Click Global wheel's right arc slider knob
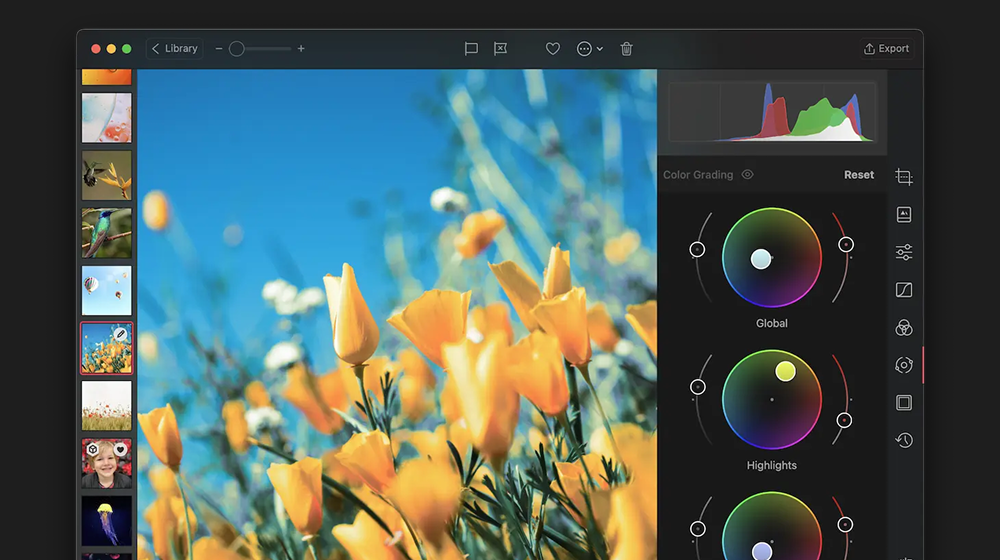 [x=846, y=244]
